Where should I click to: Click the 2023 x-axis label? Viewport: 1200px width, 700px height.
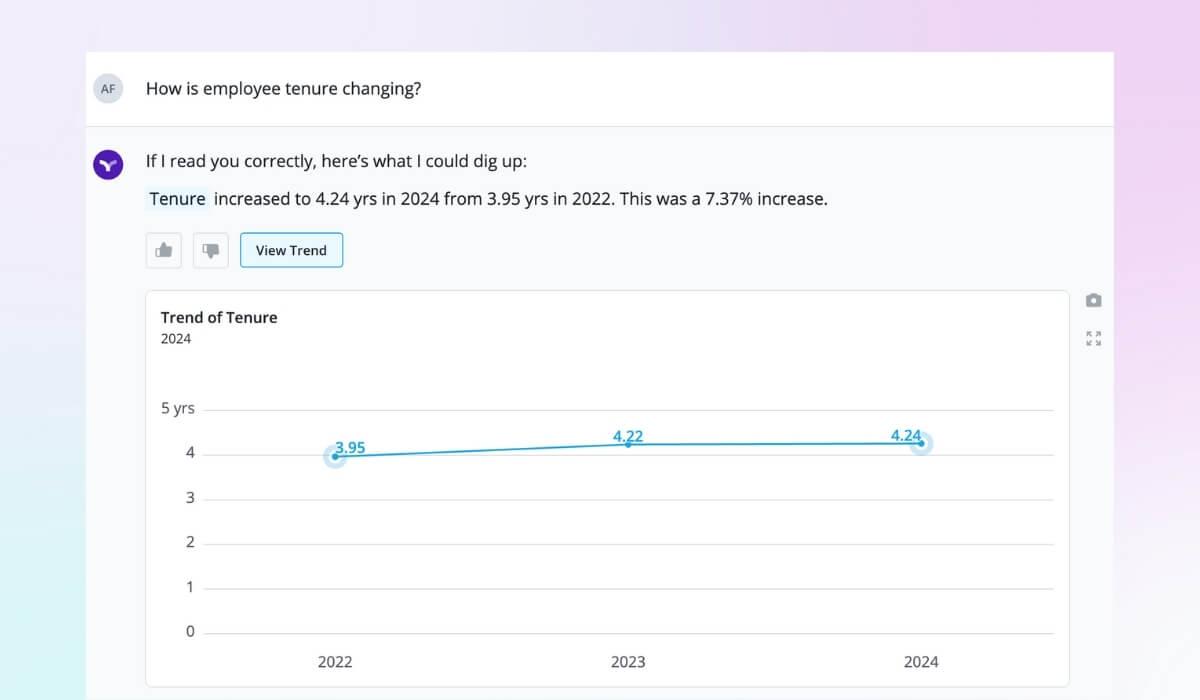pos(628,662)
